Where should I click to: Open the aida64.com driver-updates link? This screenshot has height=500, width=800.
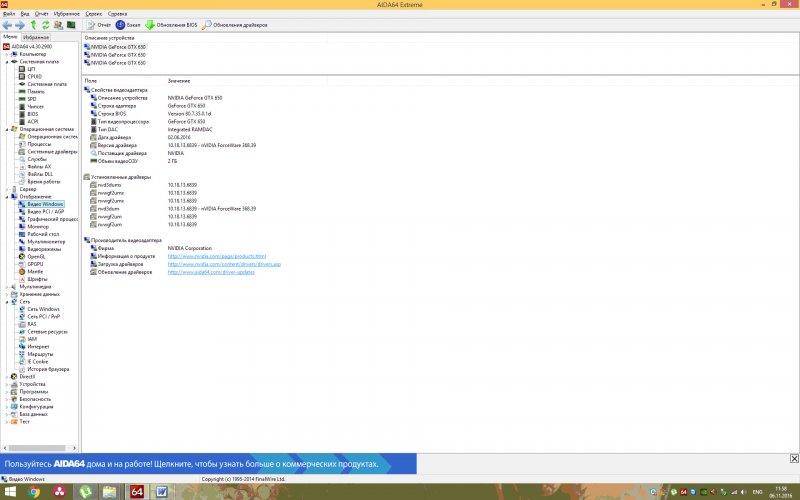[211, 271]
